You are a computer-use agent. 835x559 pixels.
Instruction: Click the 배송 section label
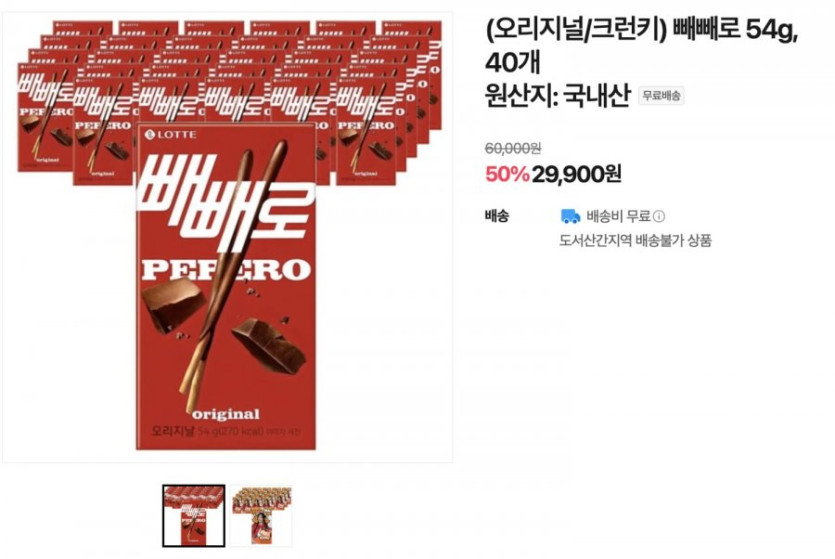pos(497,216)
